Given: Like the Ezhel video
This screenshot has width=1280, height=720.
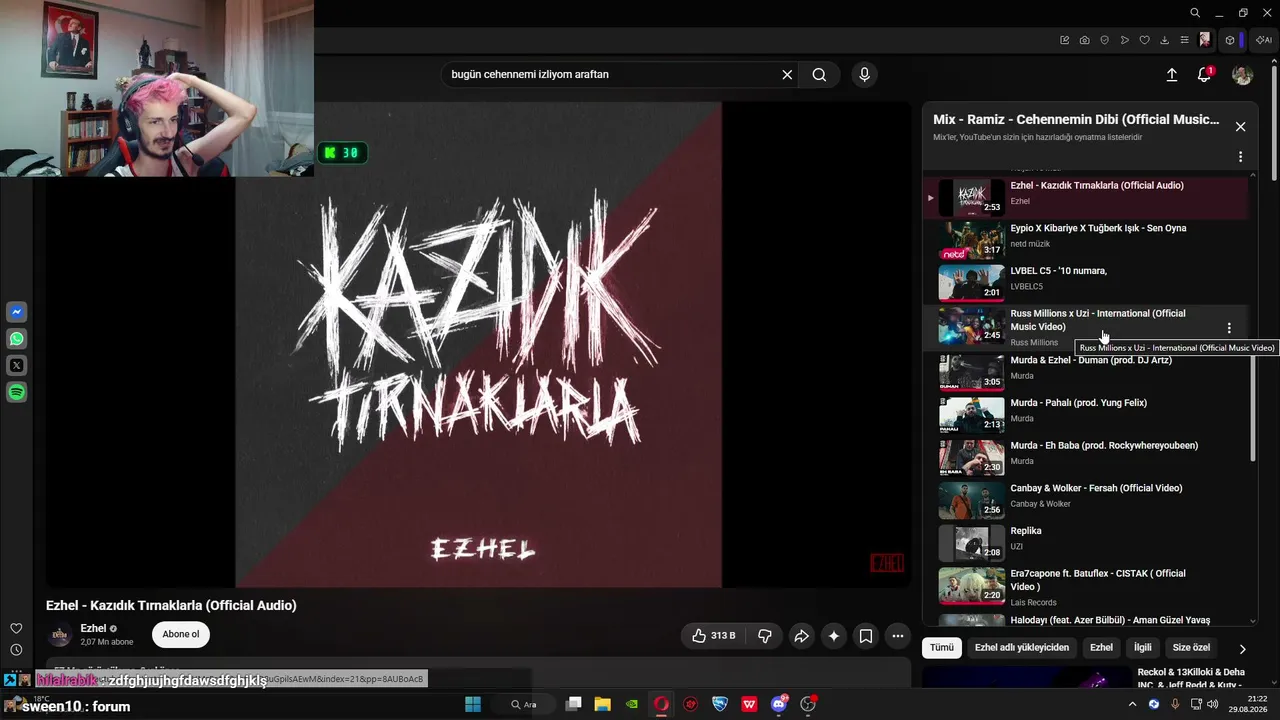Looking at the screenshot, I should point(714,636).
